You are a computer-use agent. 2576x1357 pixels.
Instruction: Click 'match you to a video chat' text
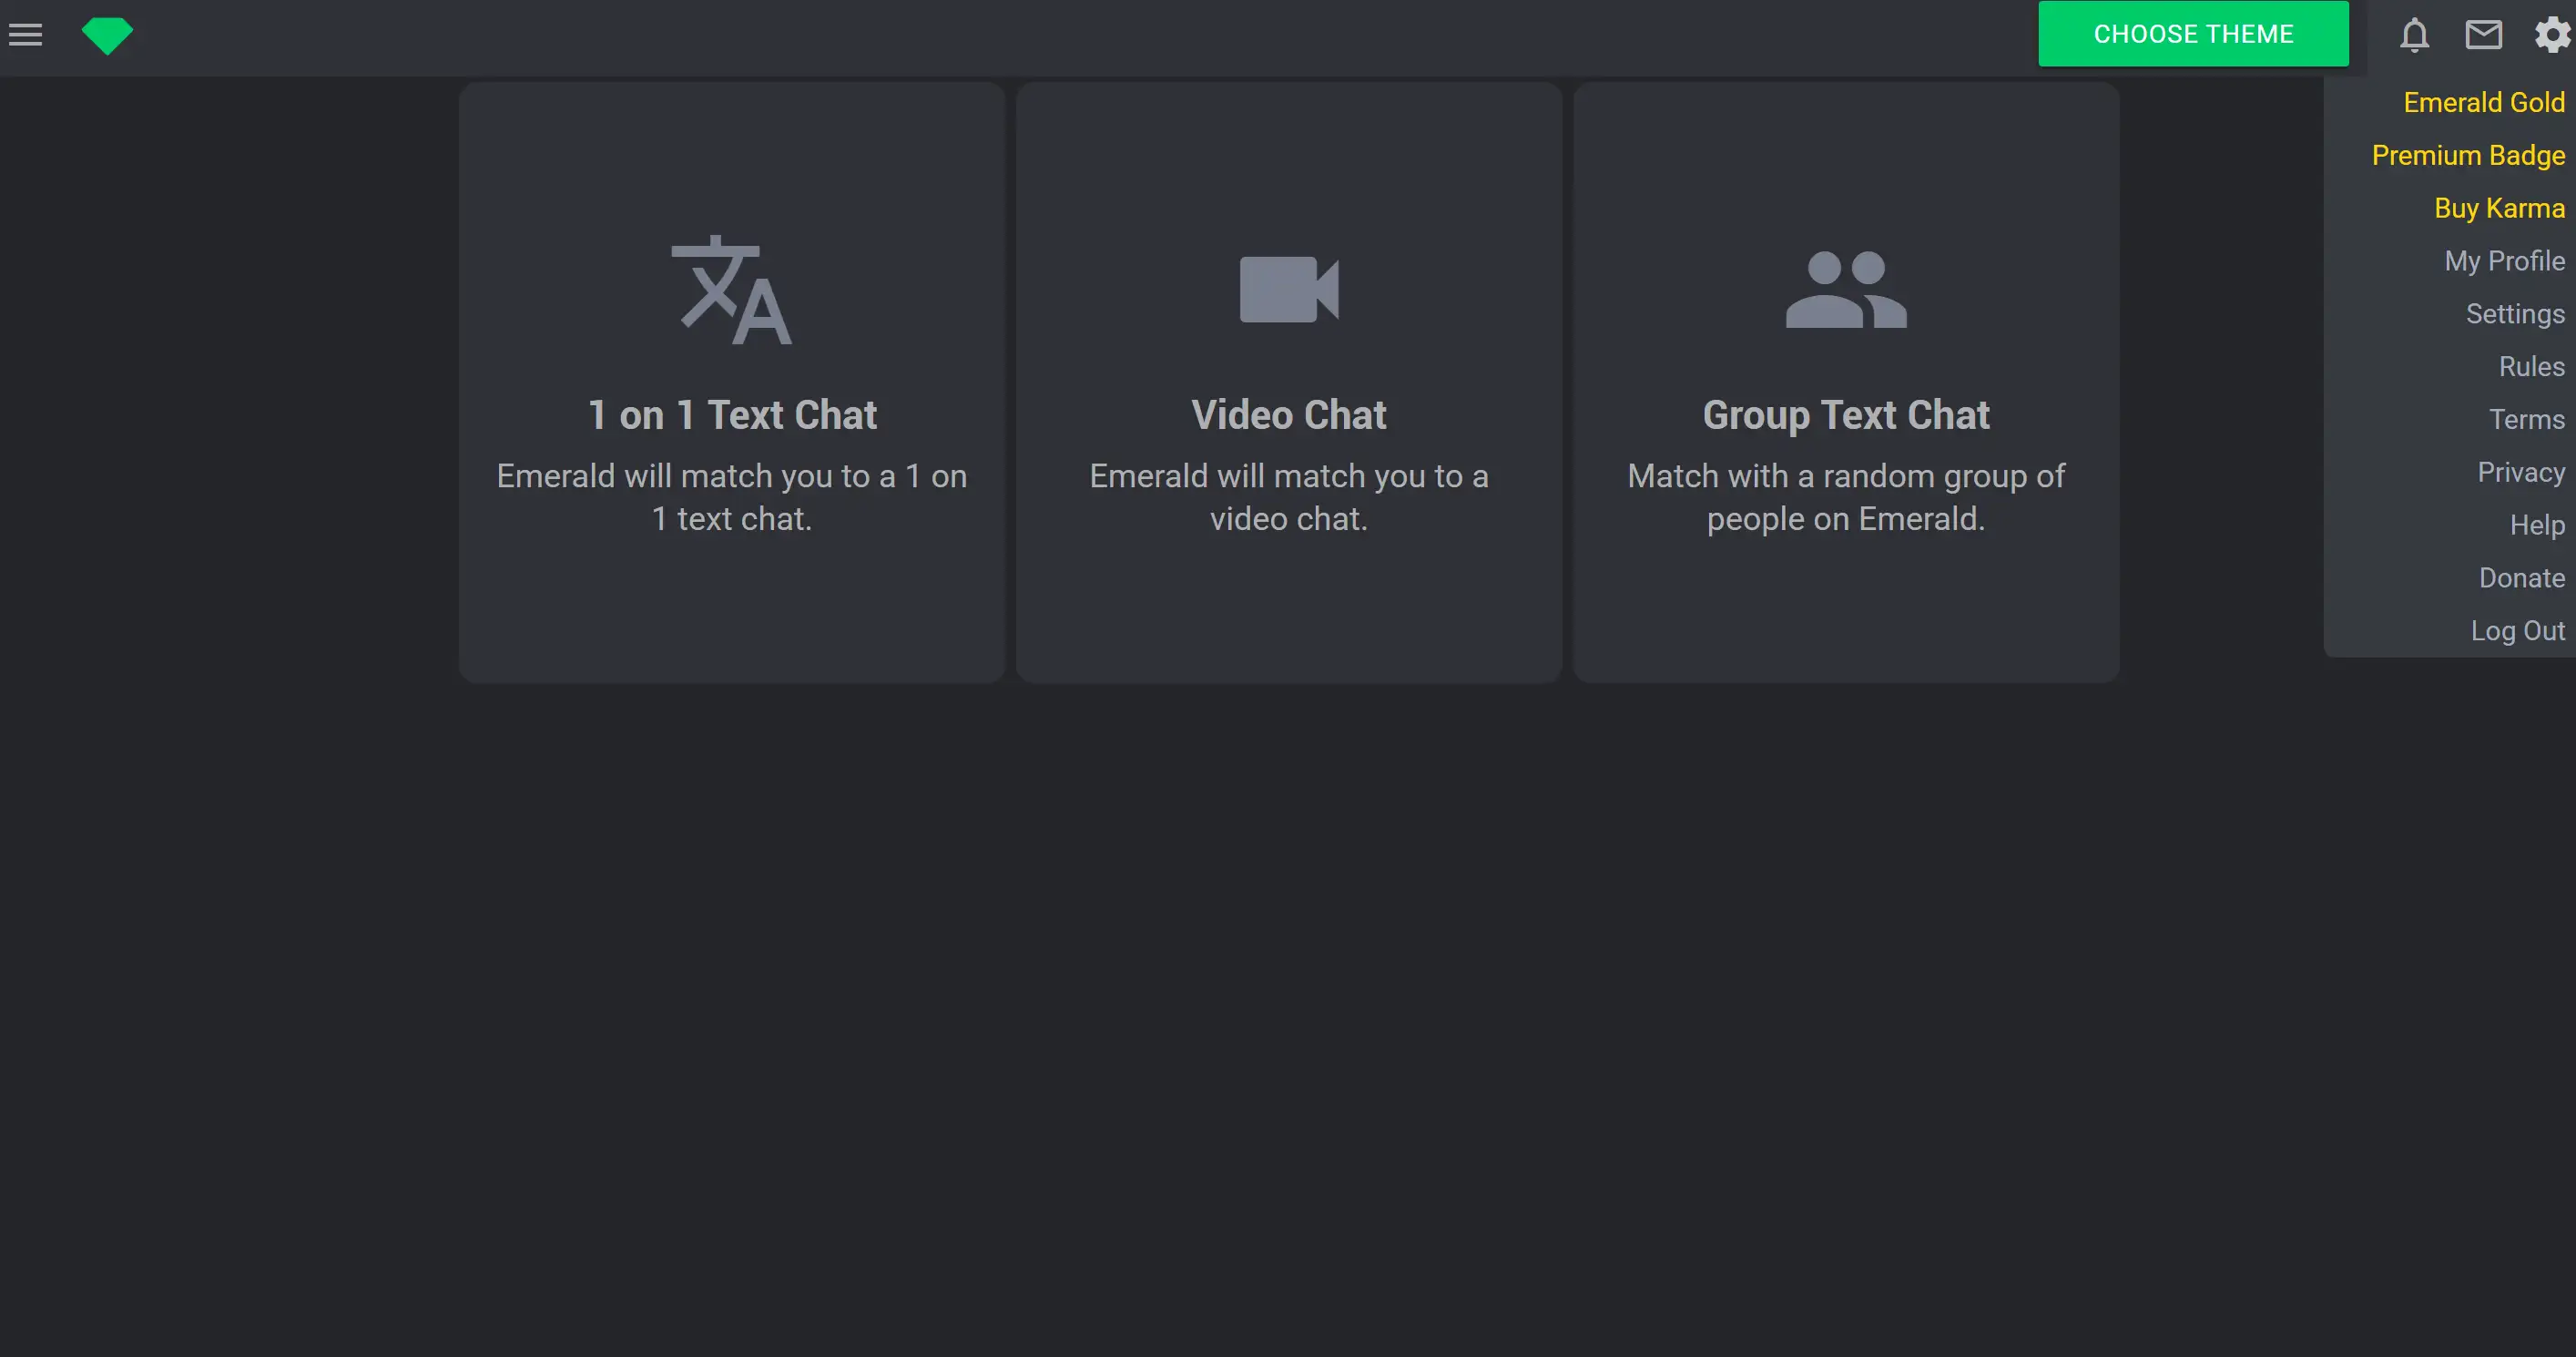pyautogui.click(x=1289, y=497)
